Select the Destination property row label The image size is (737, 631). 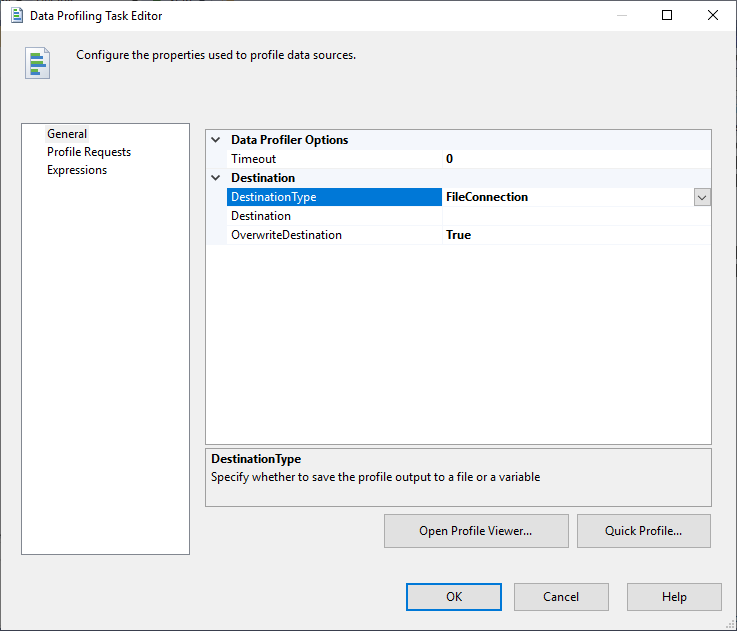click(x=261, y=216)
